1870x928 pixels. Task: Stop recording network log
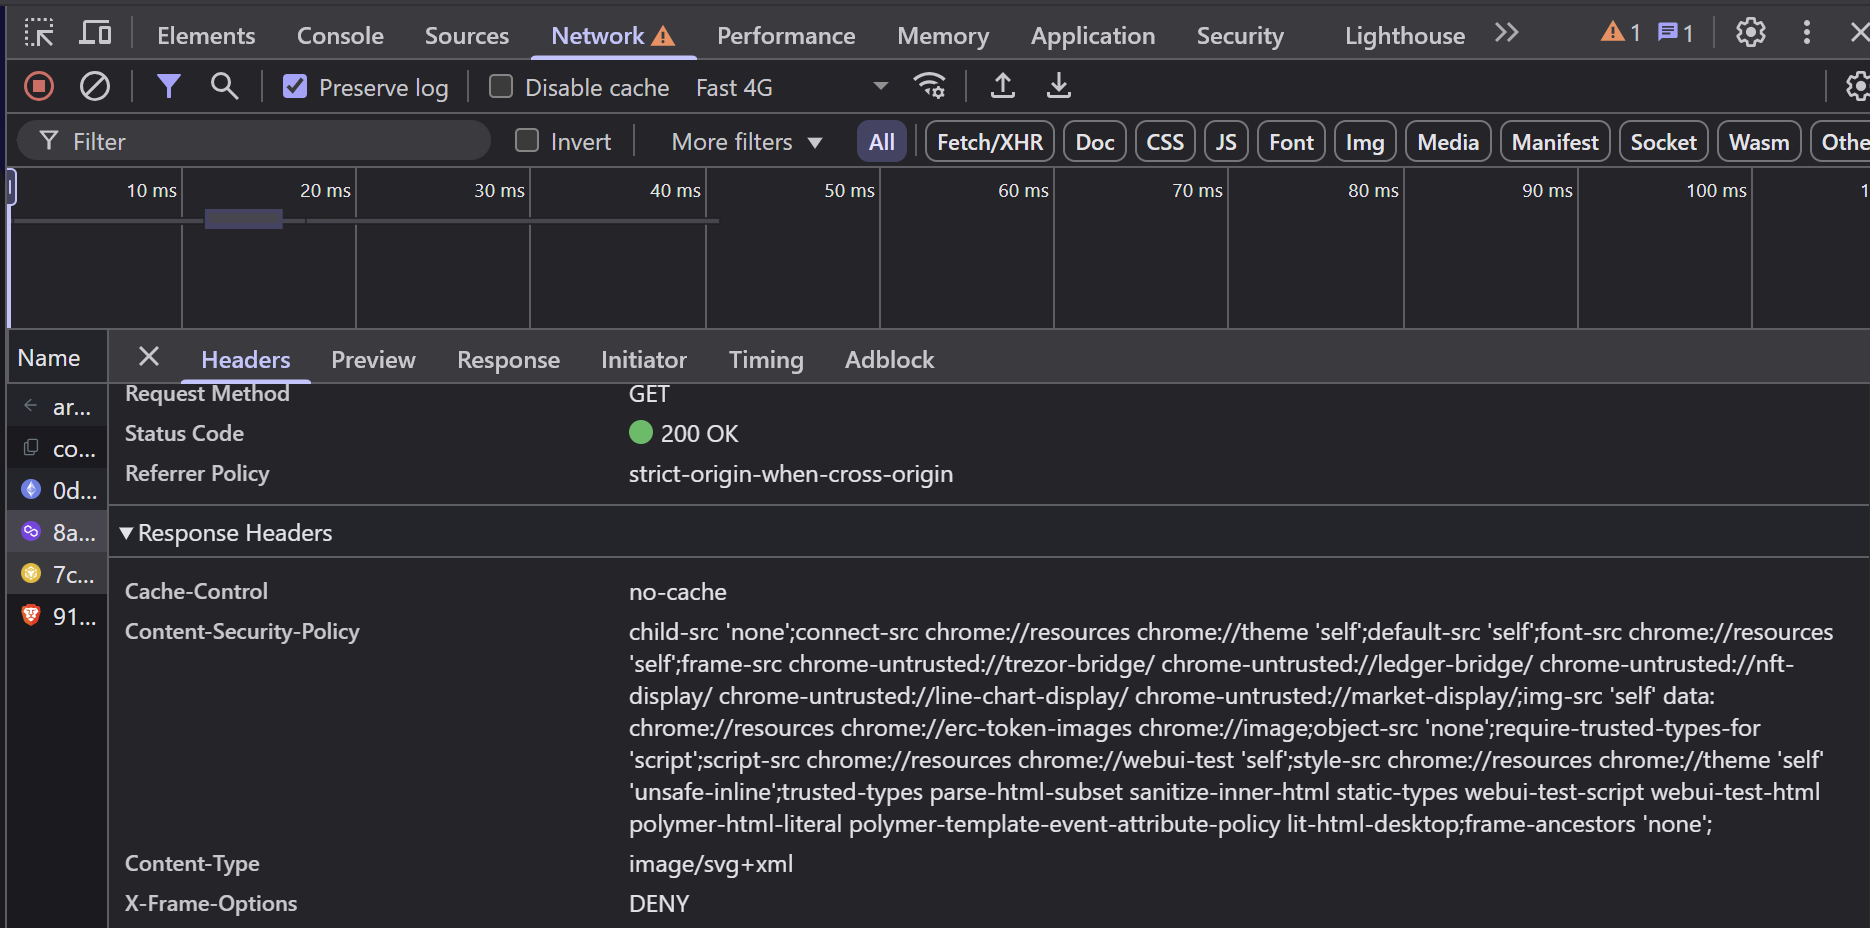click(x=39, y=87)
